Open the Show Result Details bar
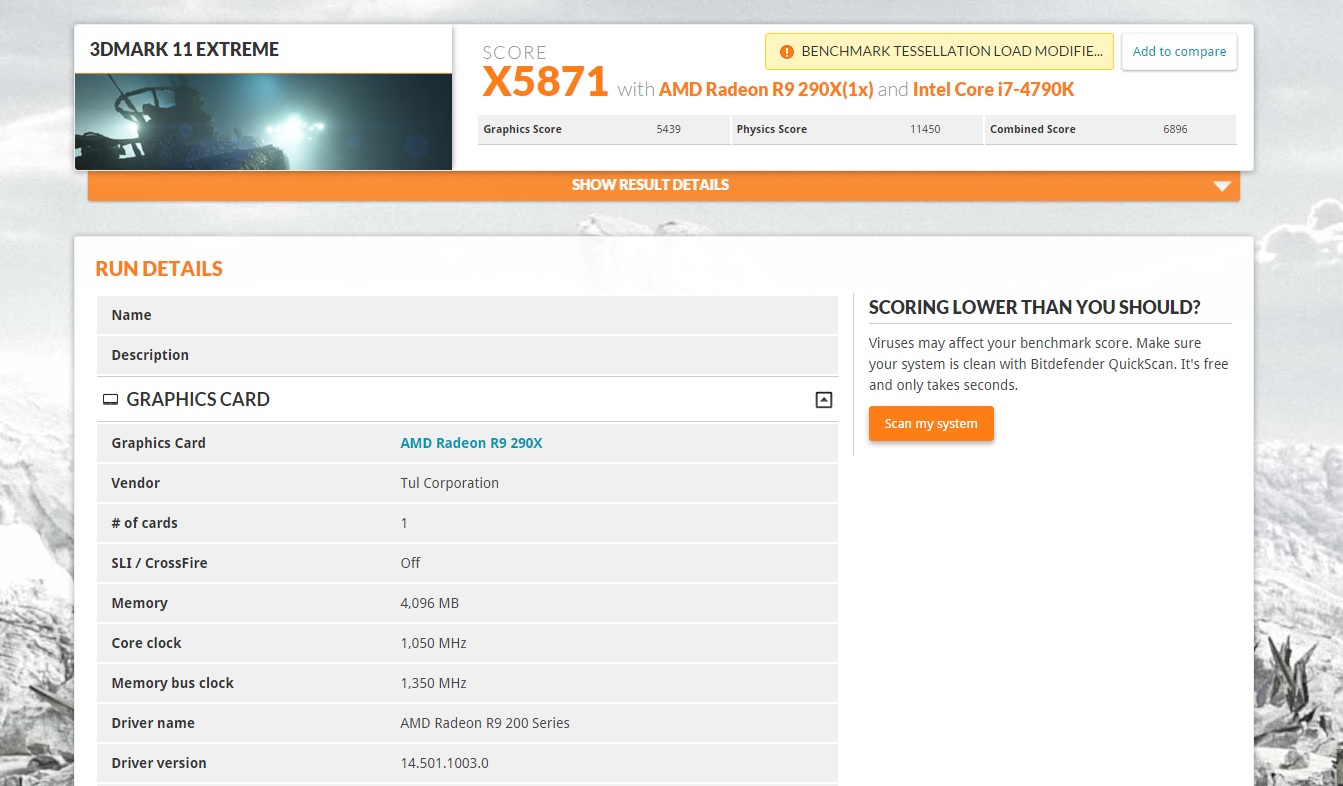The image size is (1343, 786). [x=664, y=185]
